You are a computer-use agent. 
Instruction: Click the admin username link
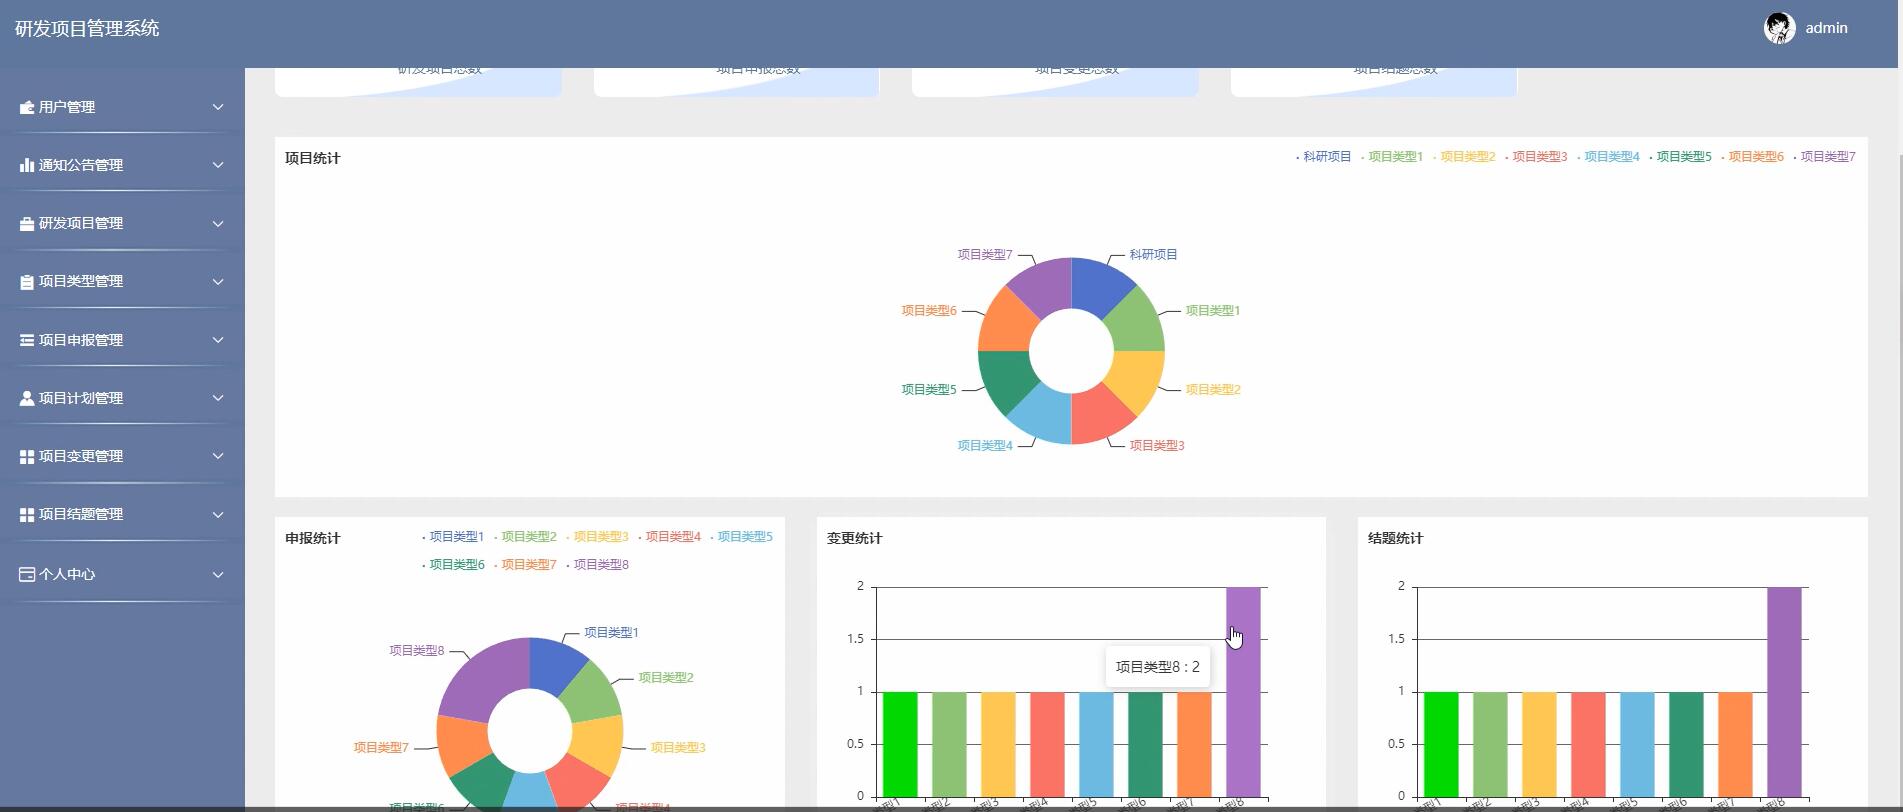pyautogui.click(x=1826, y=28)
